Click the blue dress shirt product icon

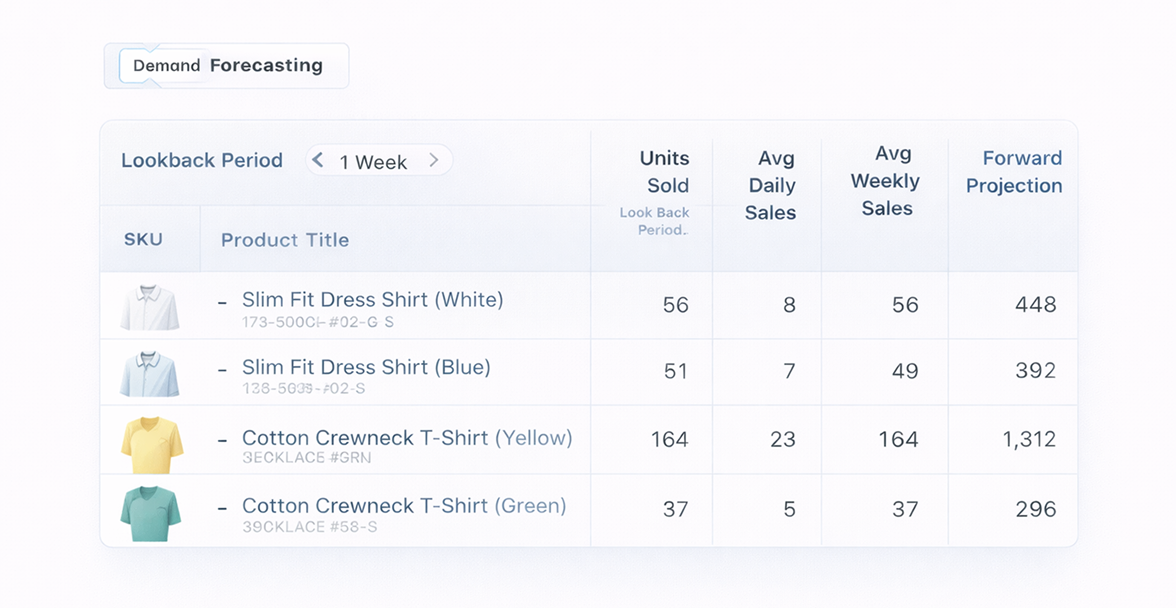[x=150, y=374]
